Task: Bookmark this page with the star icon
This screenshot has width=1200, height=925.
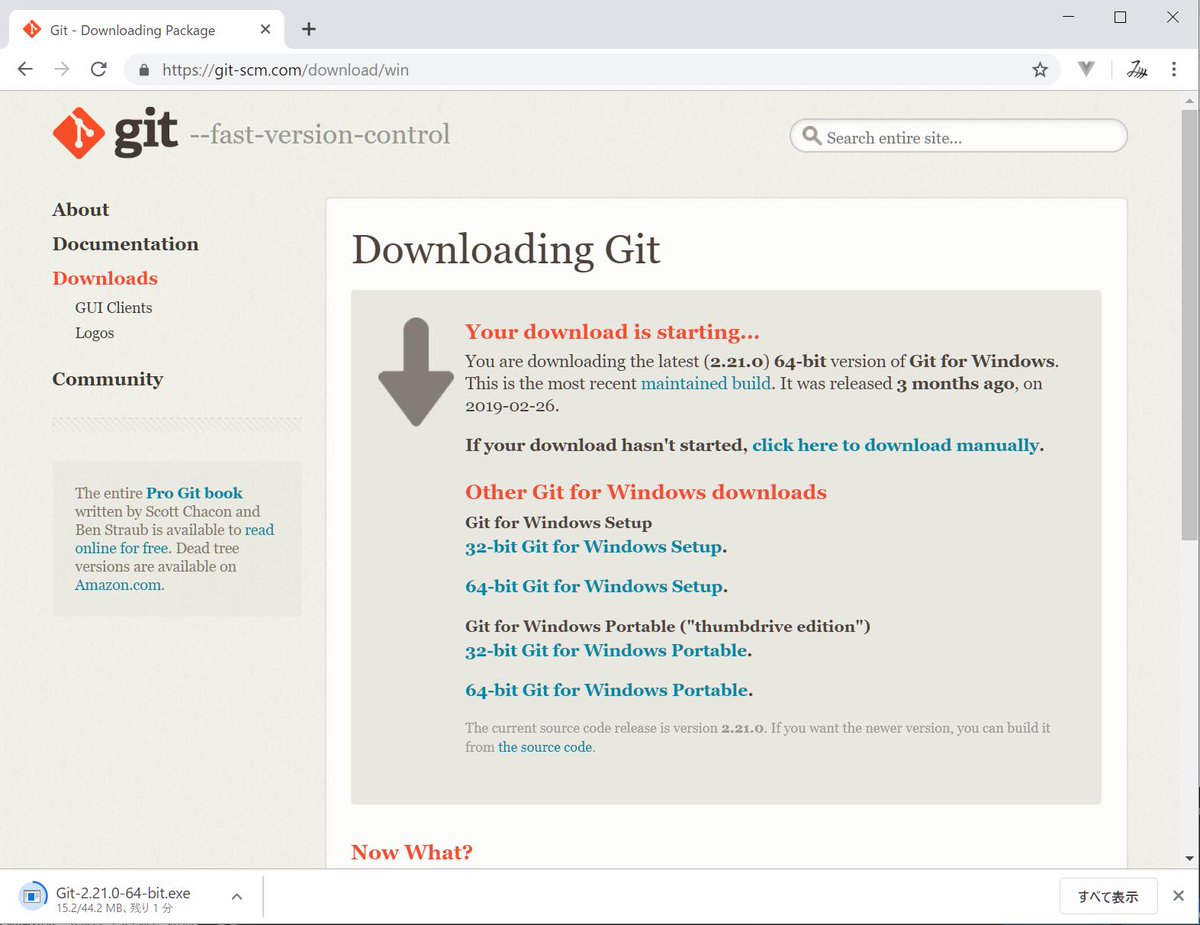Action: (1040, 70)
